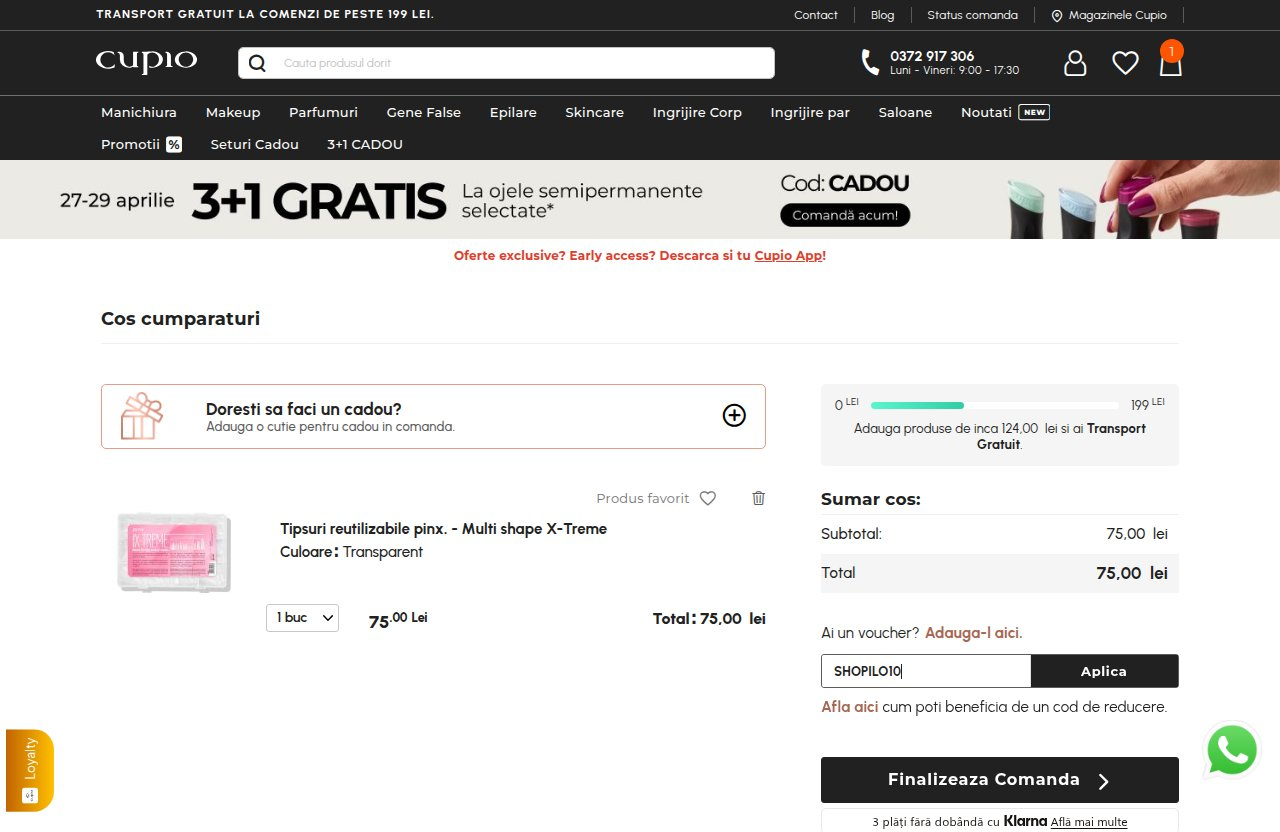1280x832 pixels.
Task: Click the Contact link
Action: point(816,15)
